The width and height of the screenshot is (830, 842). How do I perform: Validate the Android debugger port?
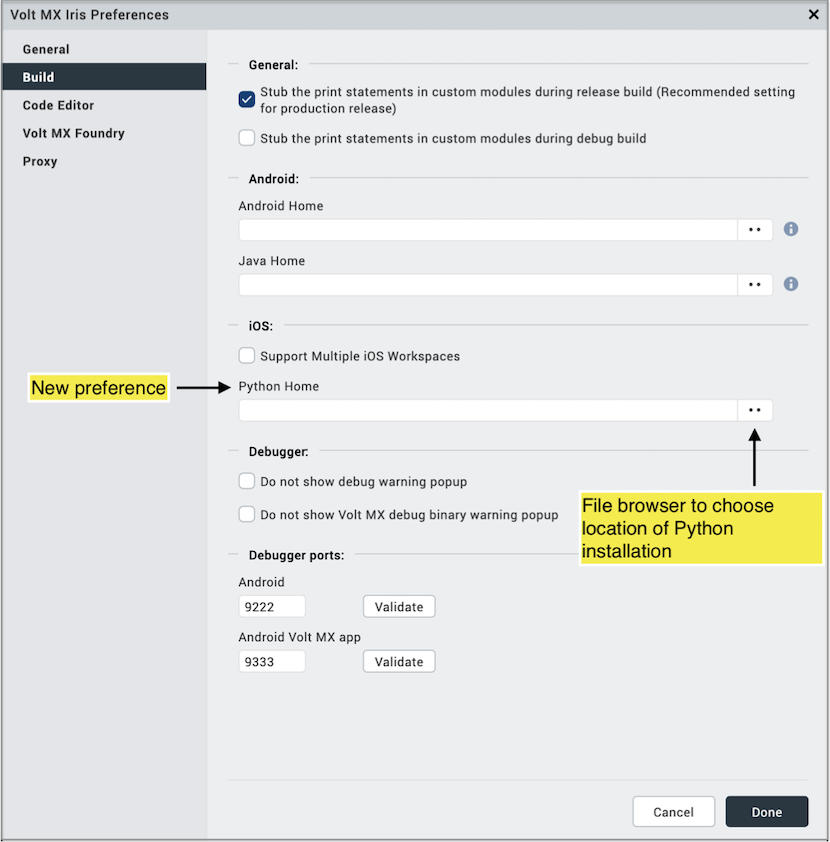[399, 607]
